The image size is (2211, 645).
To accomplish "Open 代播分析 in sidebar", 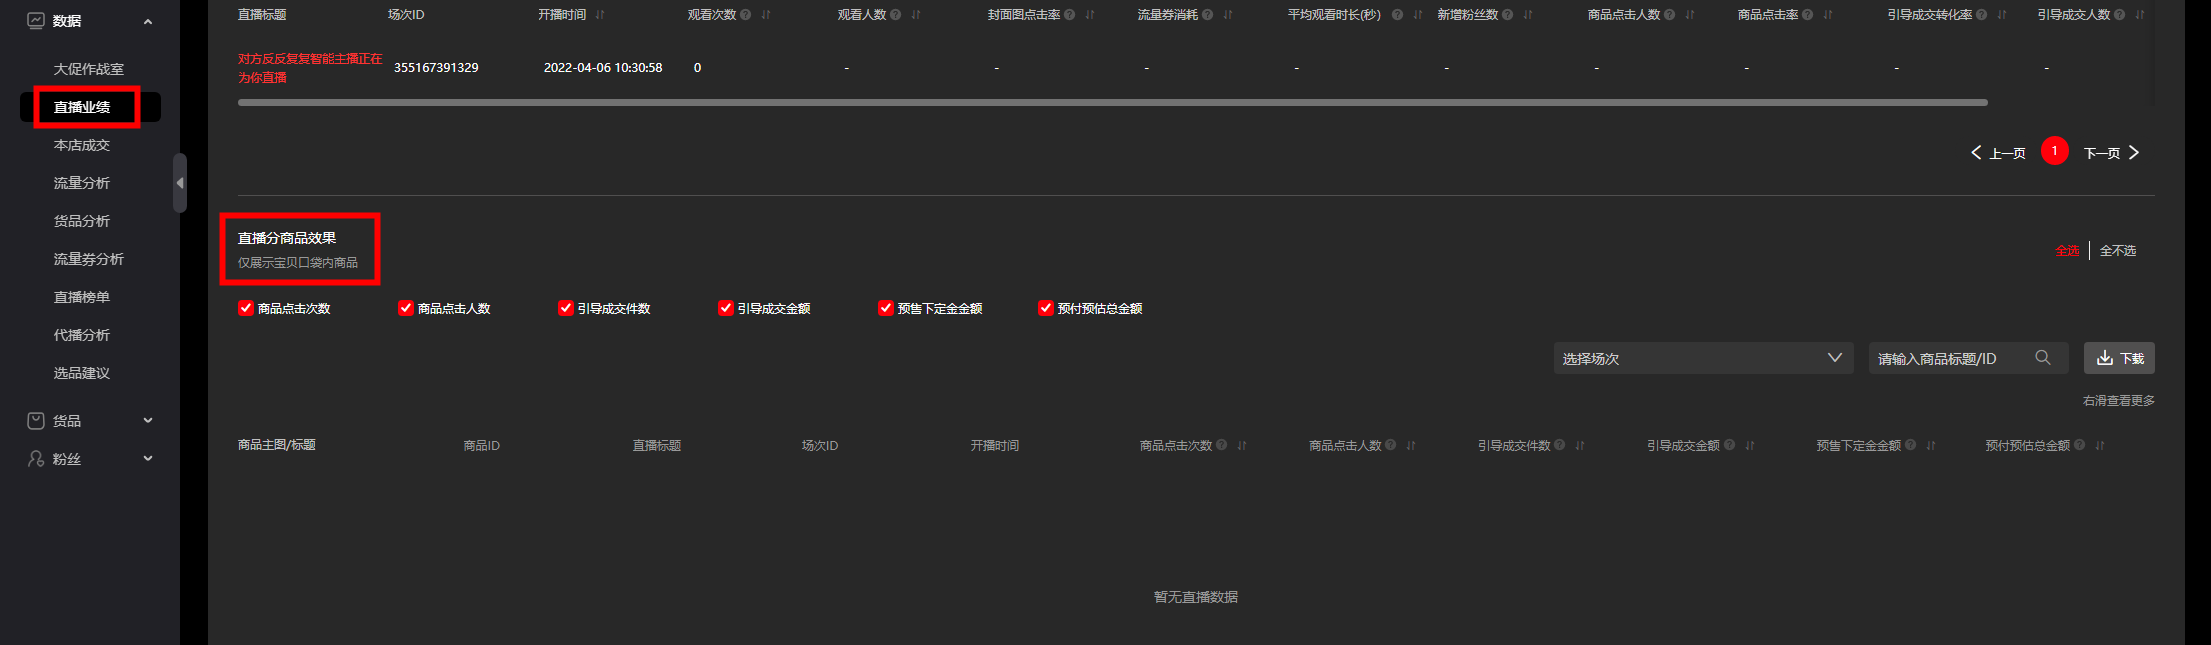I will [x=82, y=335].
